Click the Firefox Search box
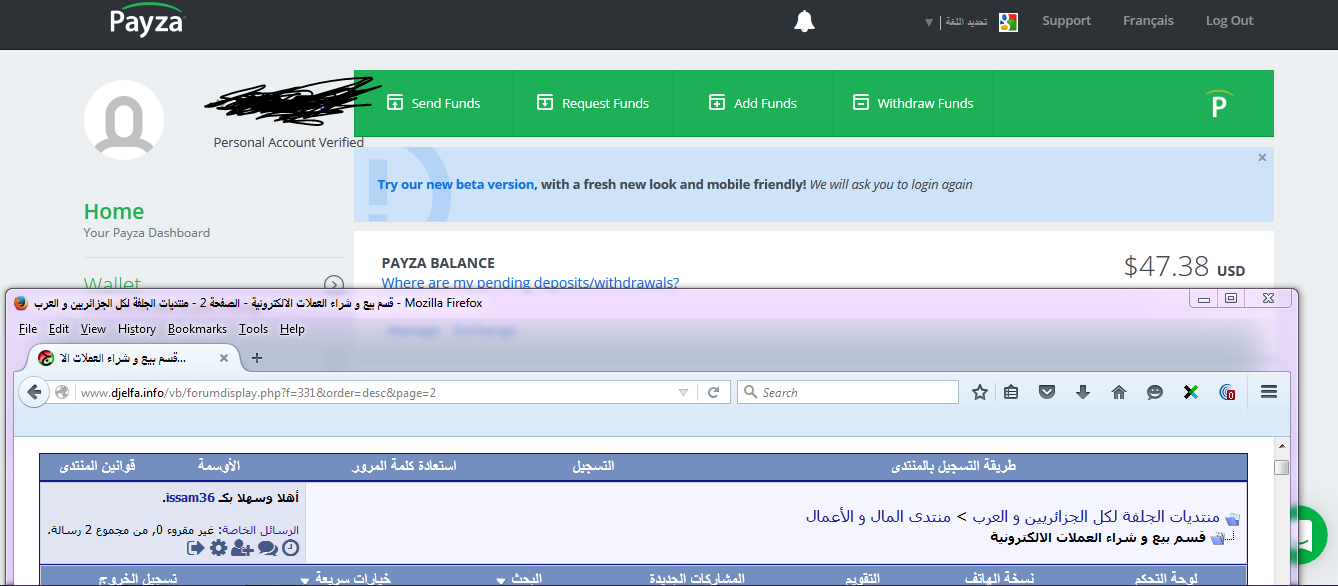This screenshot has height=586, width=1338. tap(848, 393)
